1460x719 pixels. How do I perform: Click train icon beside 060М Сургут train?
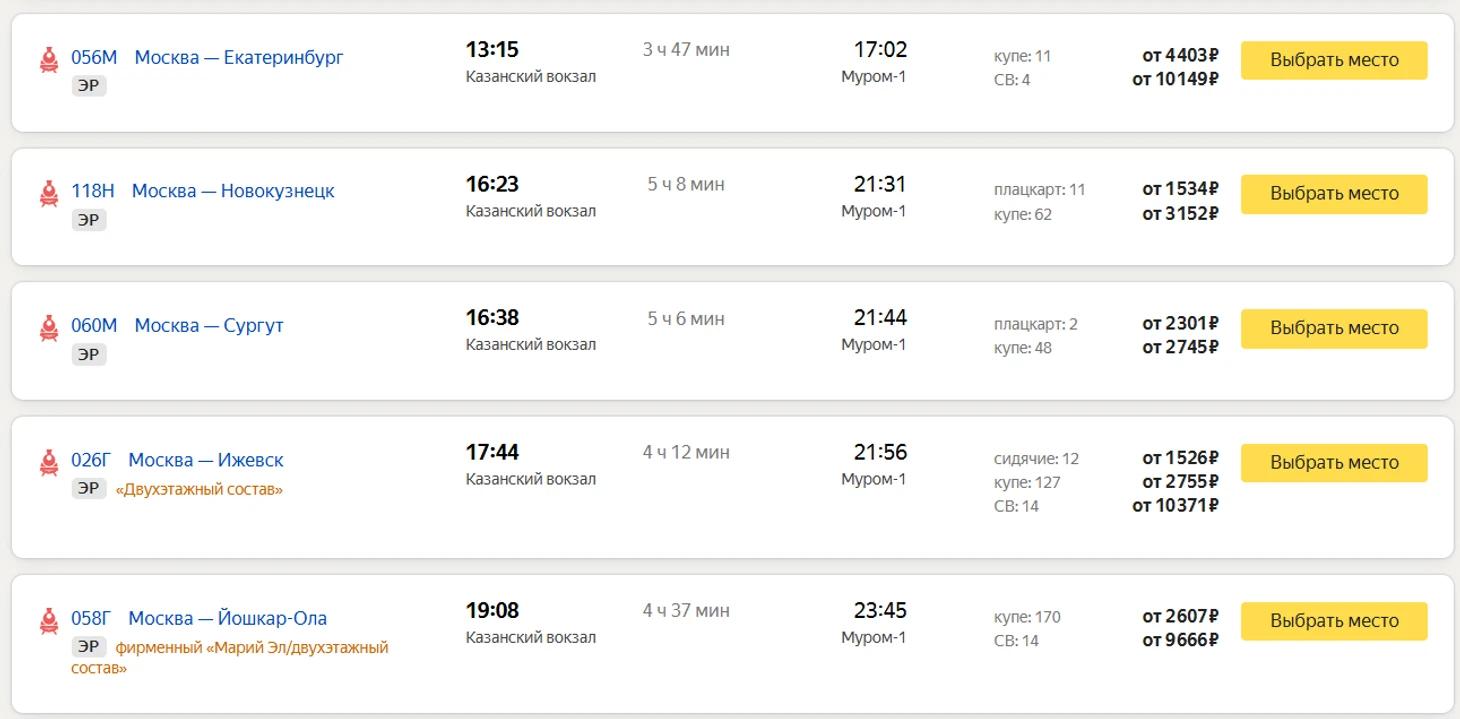49,327
